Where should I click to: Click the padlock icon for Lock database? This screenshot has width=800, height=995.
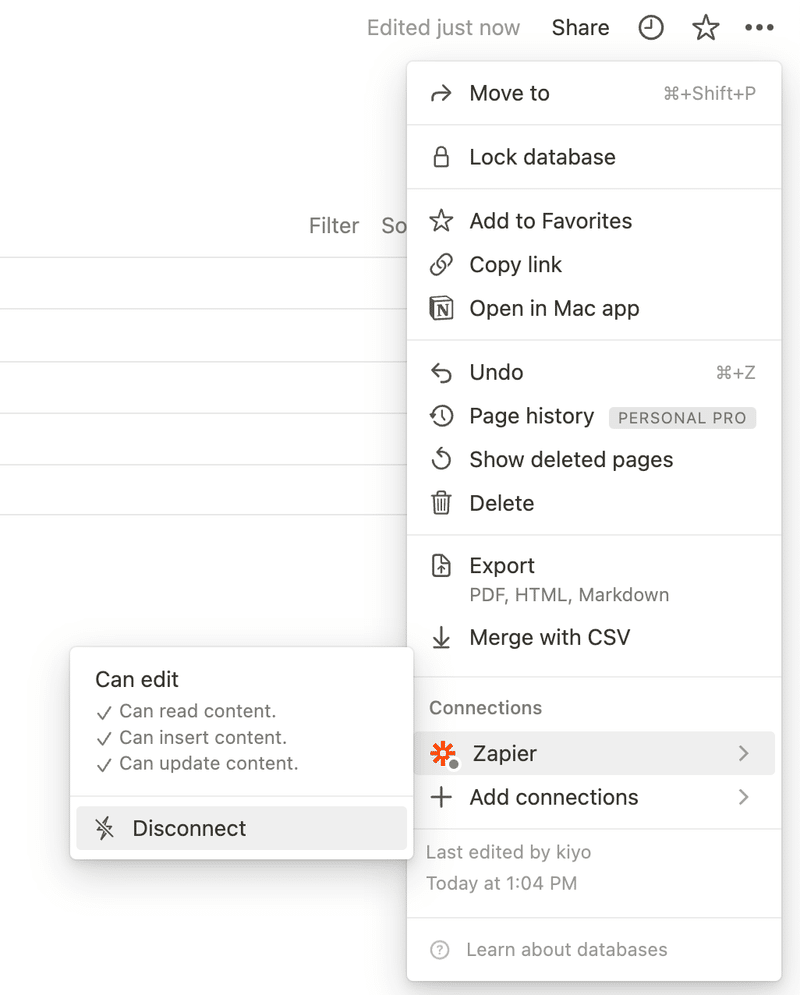pos(441,157)
